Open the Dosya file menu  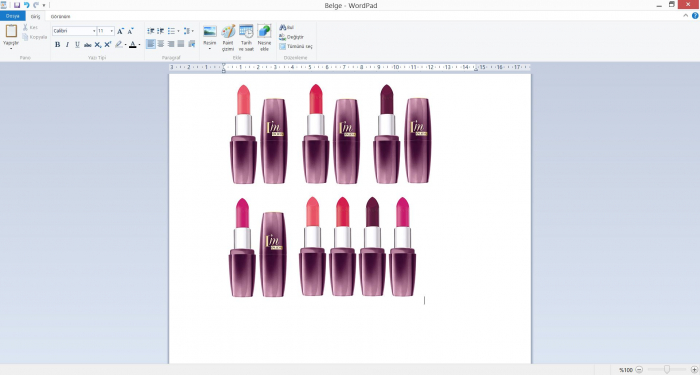tap(12, 16)
